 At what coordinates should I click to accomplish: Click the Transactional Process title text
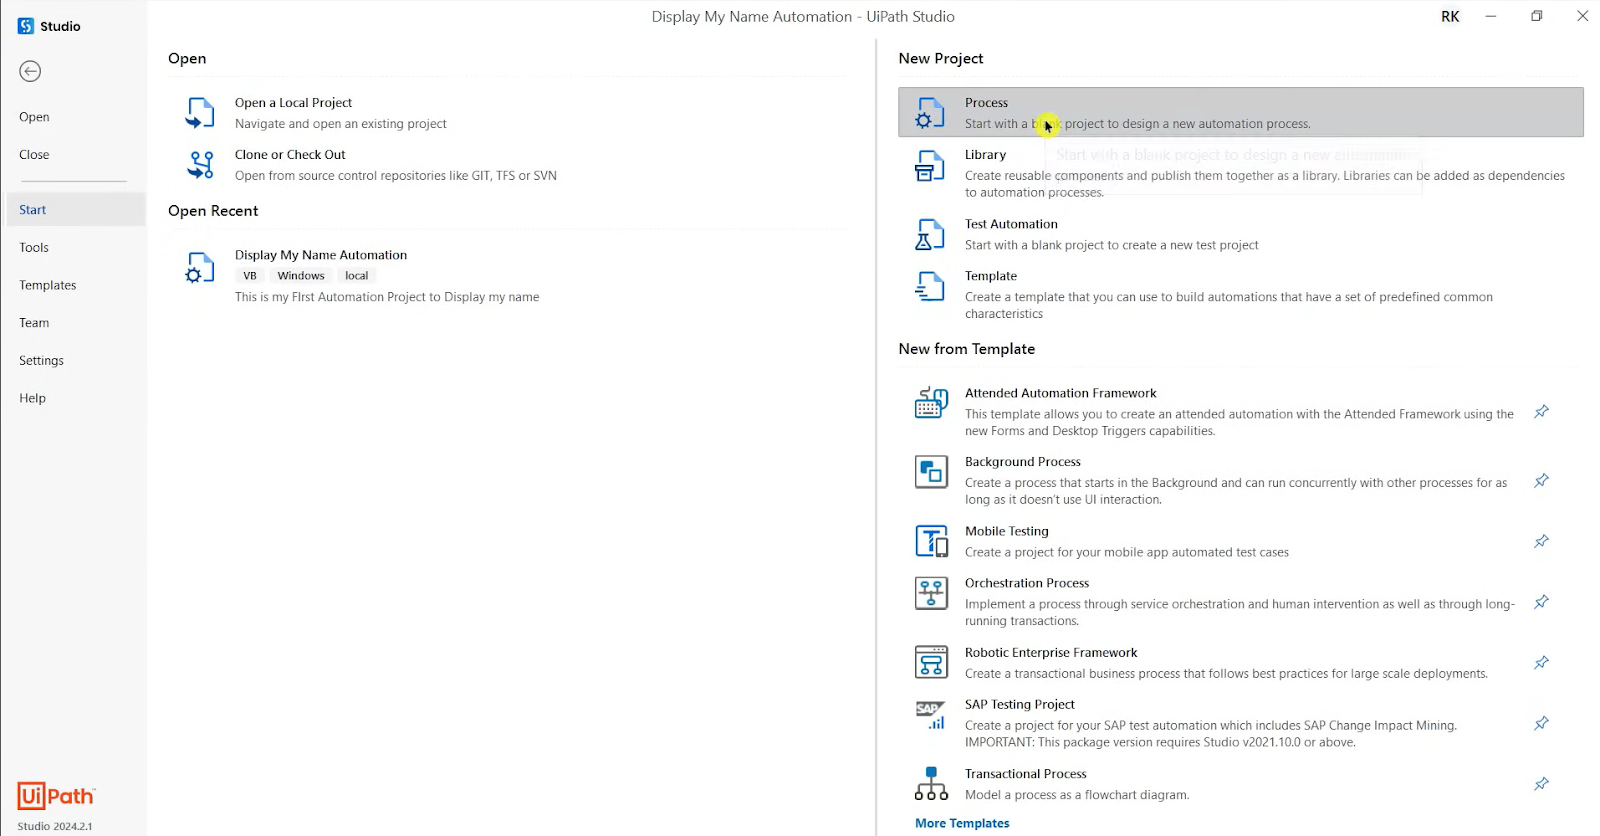tap(1026, 774)
